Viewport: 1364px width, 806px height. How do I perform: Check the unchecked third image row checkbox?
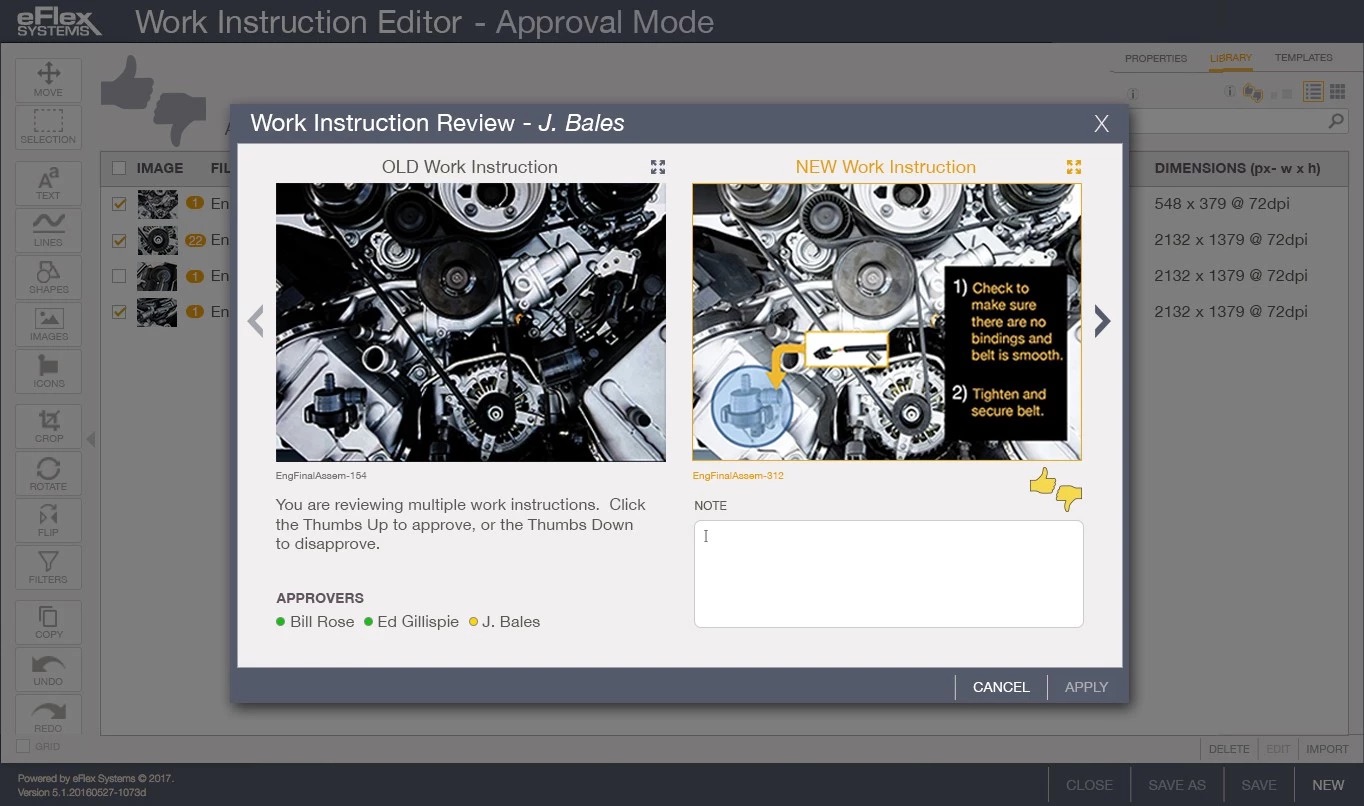tap(119, 276)
